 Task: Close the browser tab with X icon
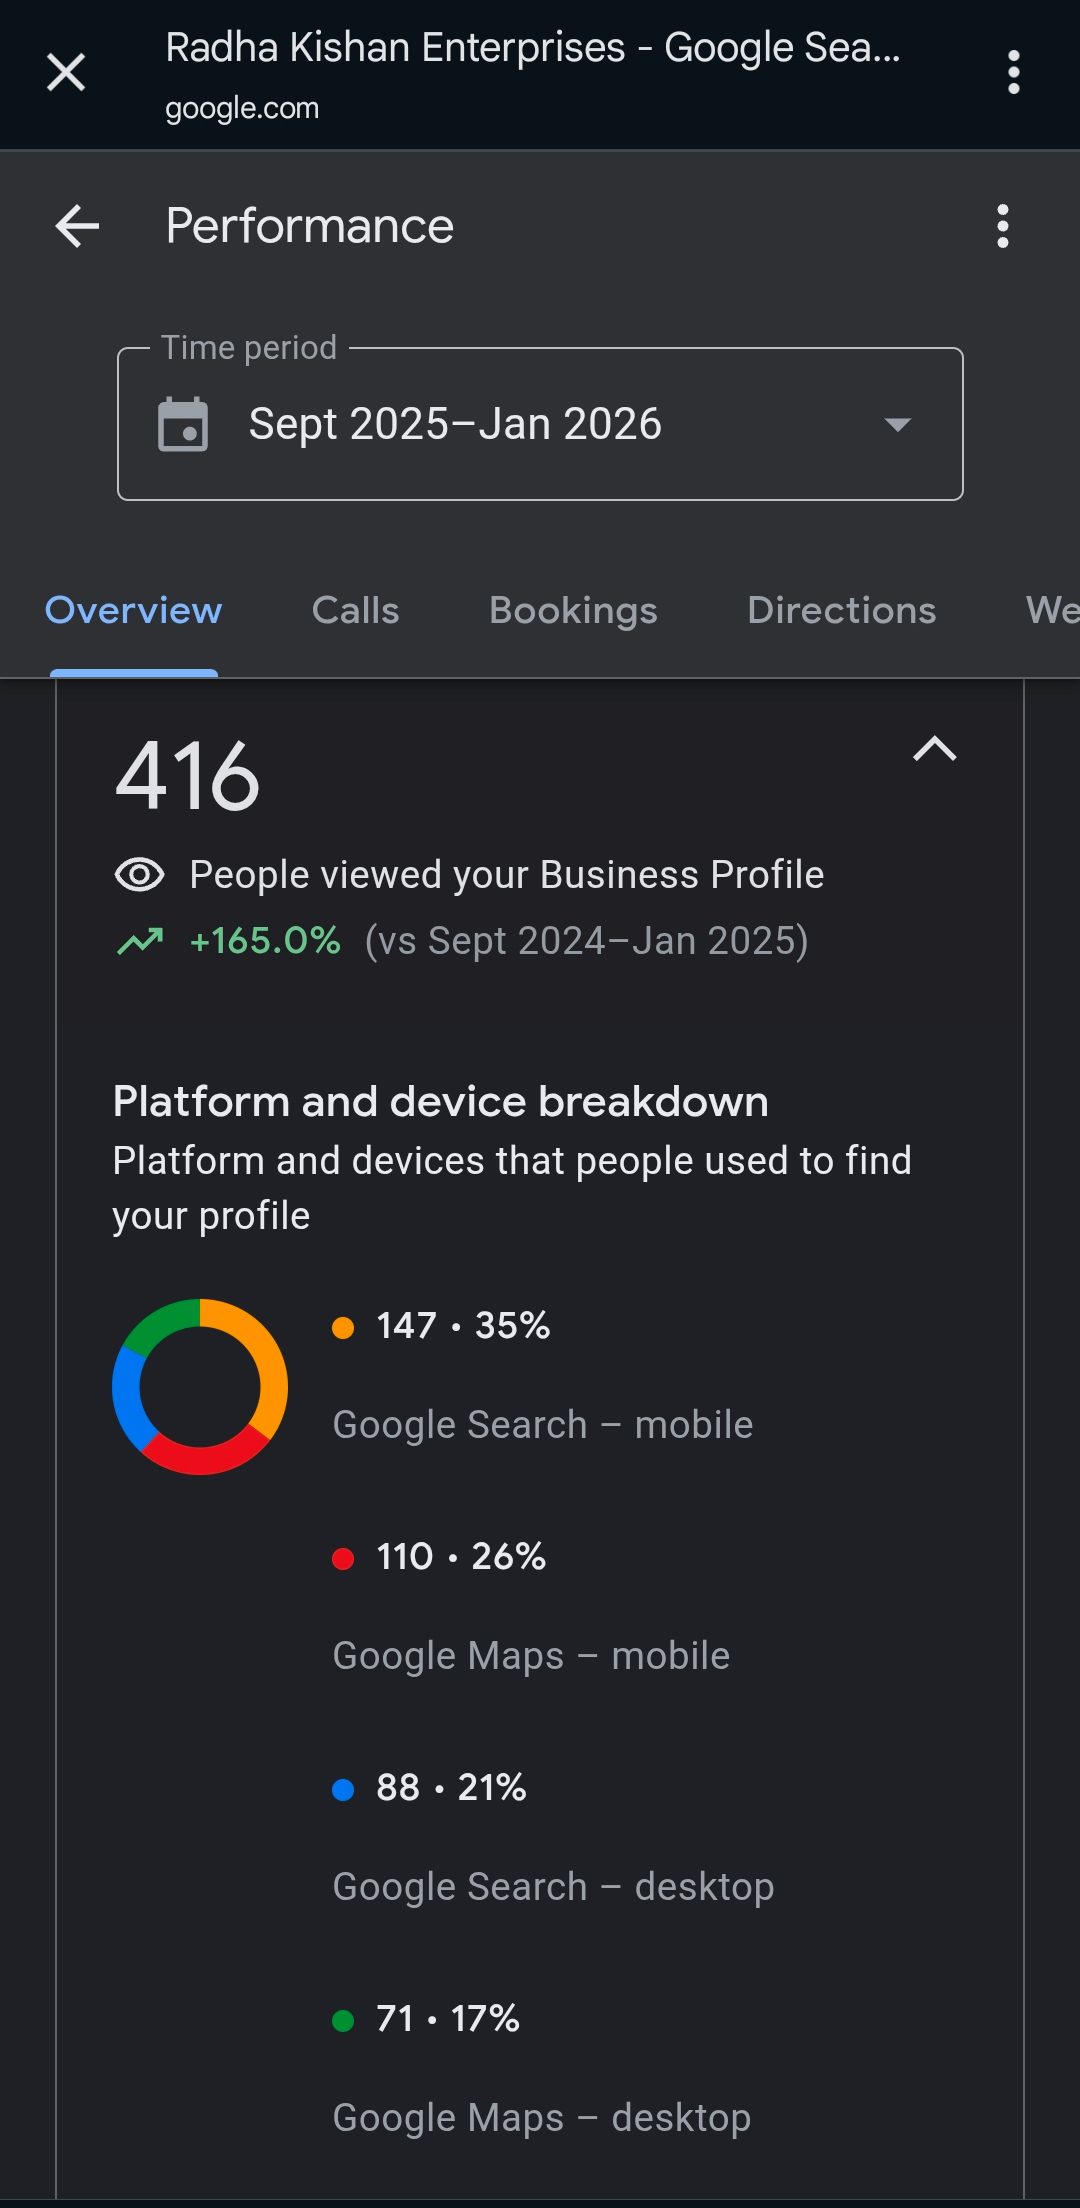click(66, 72)
